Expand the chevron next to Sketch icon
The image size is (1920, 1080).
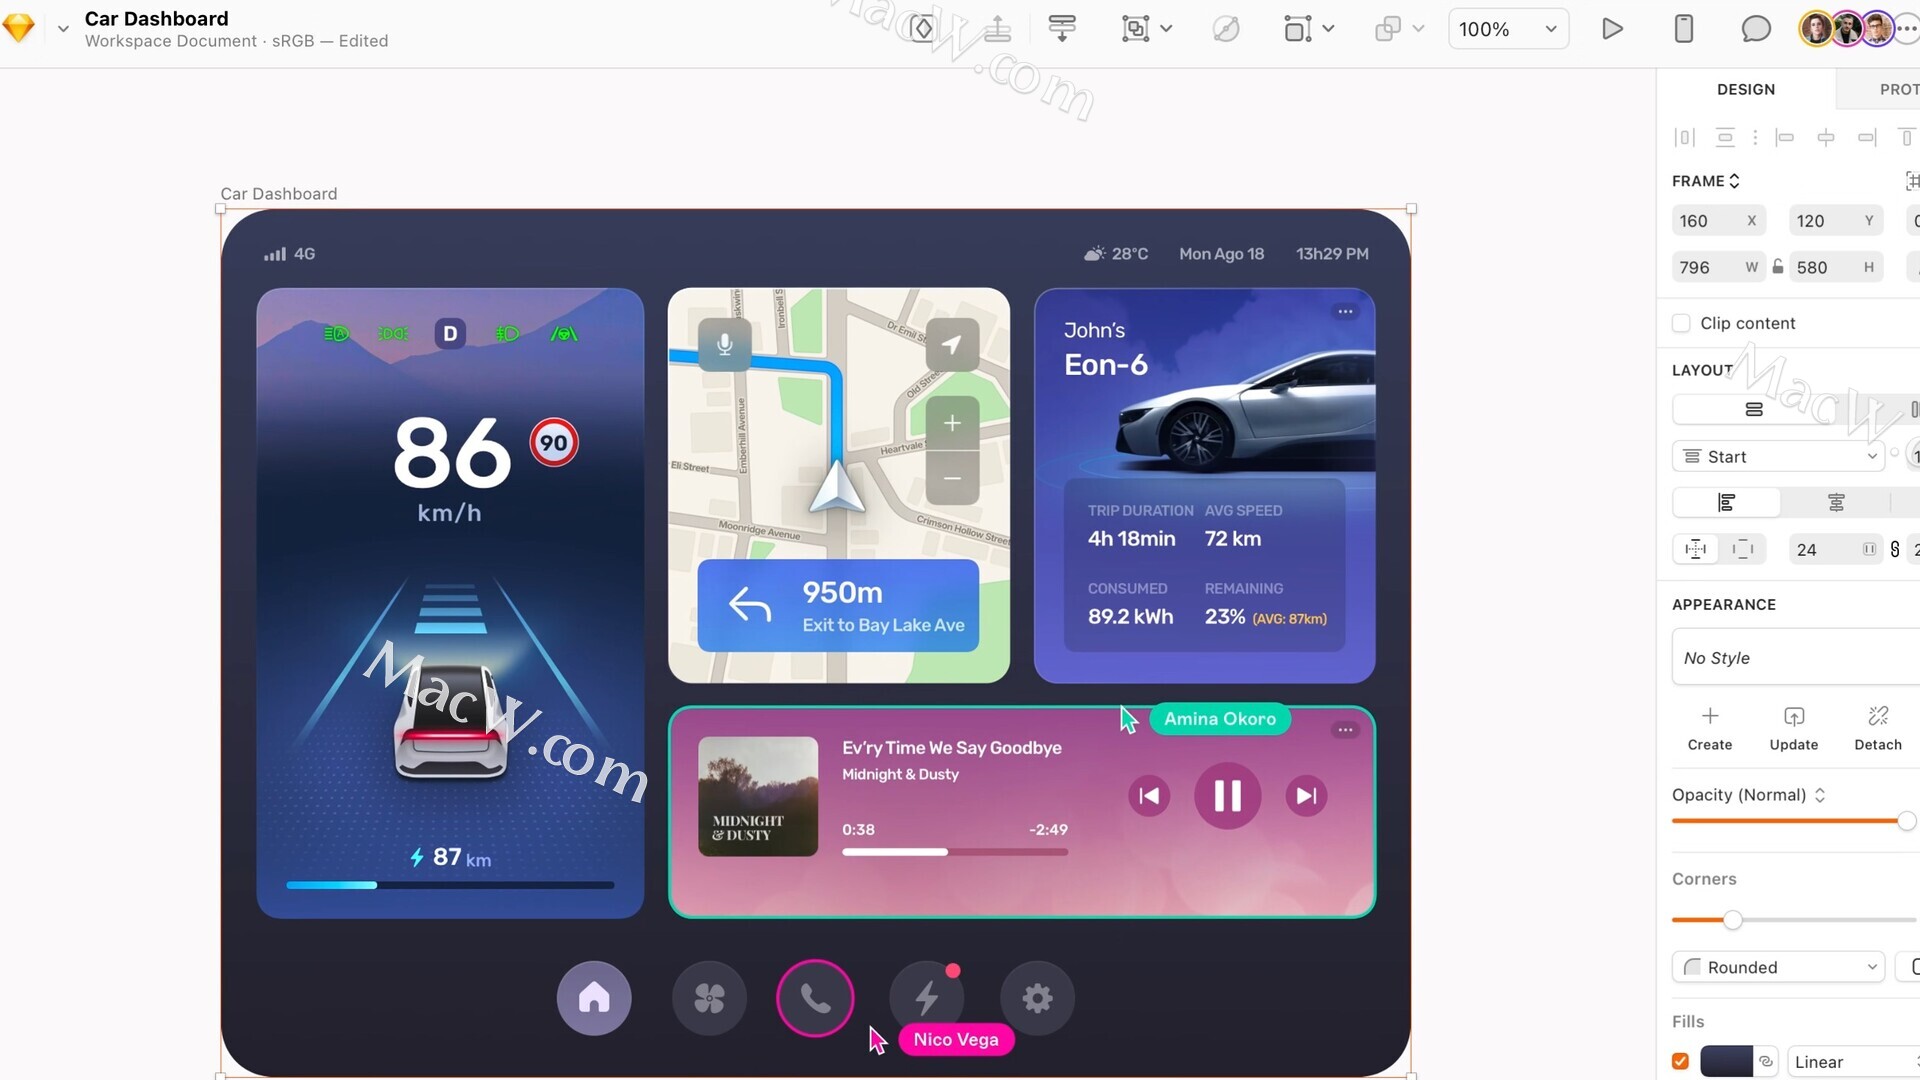coord(63,29)
